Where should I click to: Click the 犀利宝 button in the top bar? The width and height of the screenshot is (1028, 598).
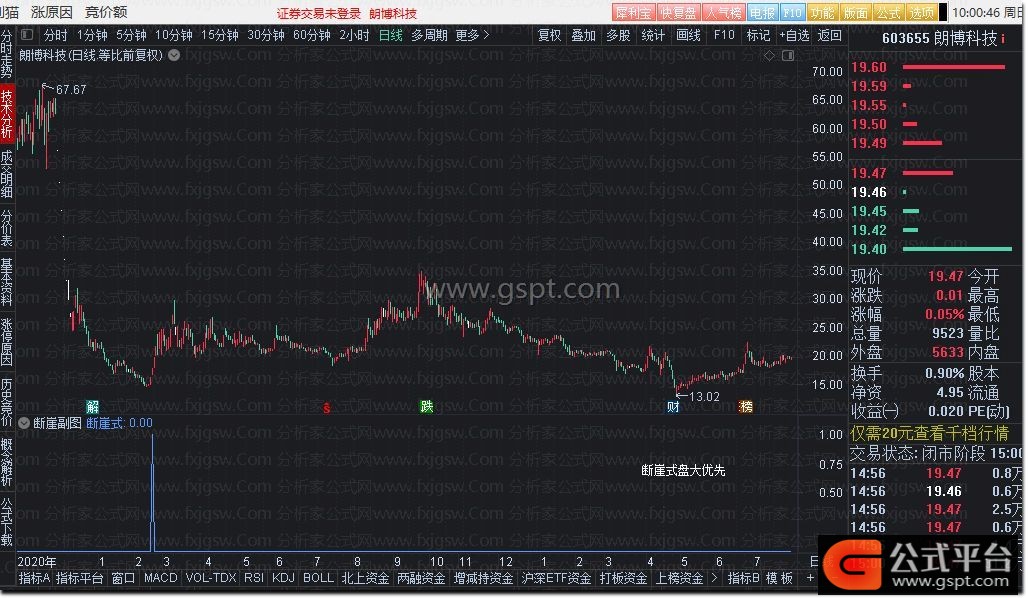[x=633, y=12]
